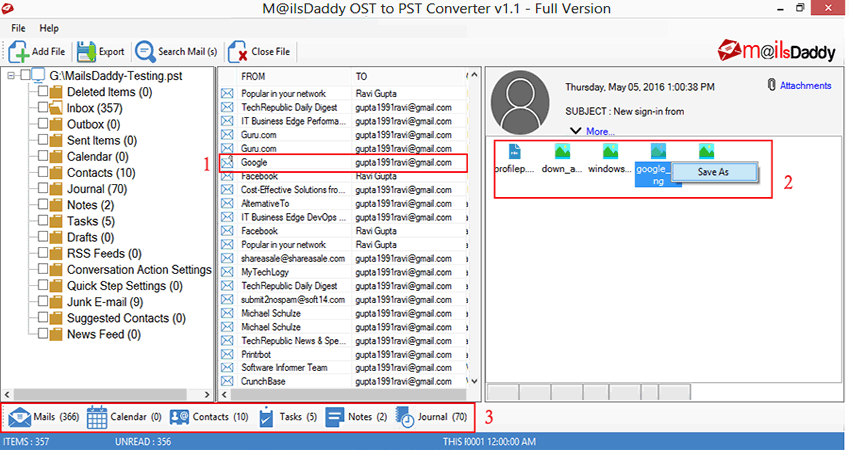This screenshot has height=450, width=849.
Task: Click the sender avatar placeholder image
Action: [x=520, y=103]
